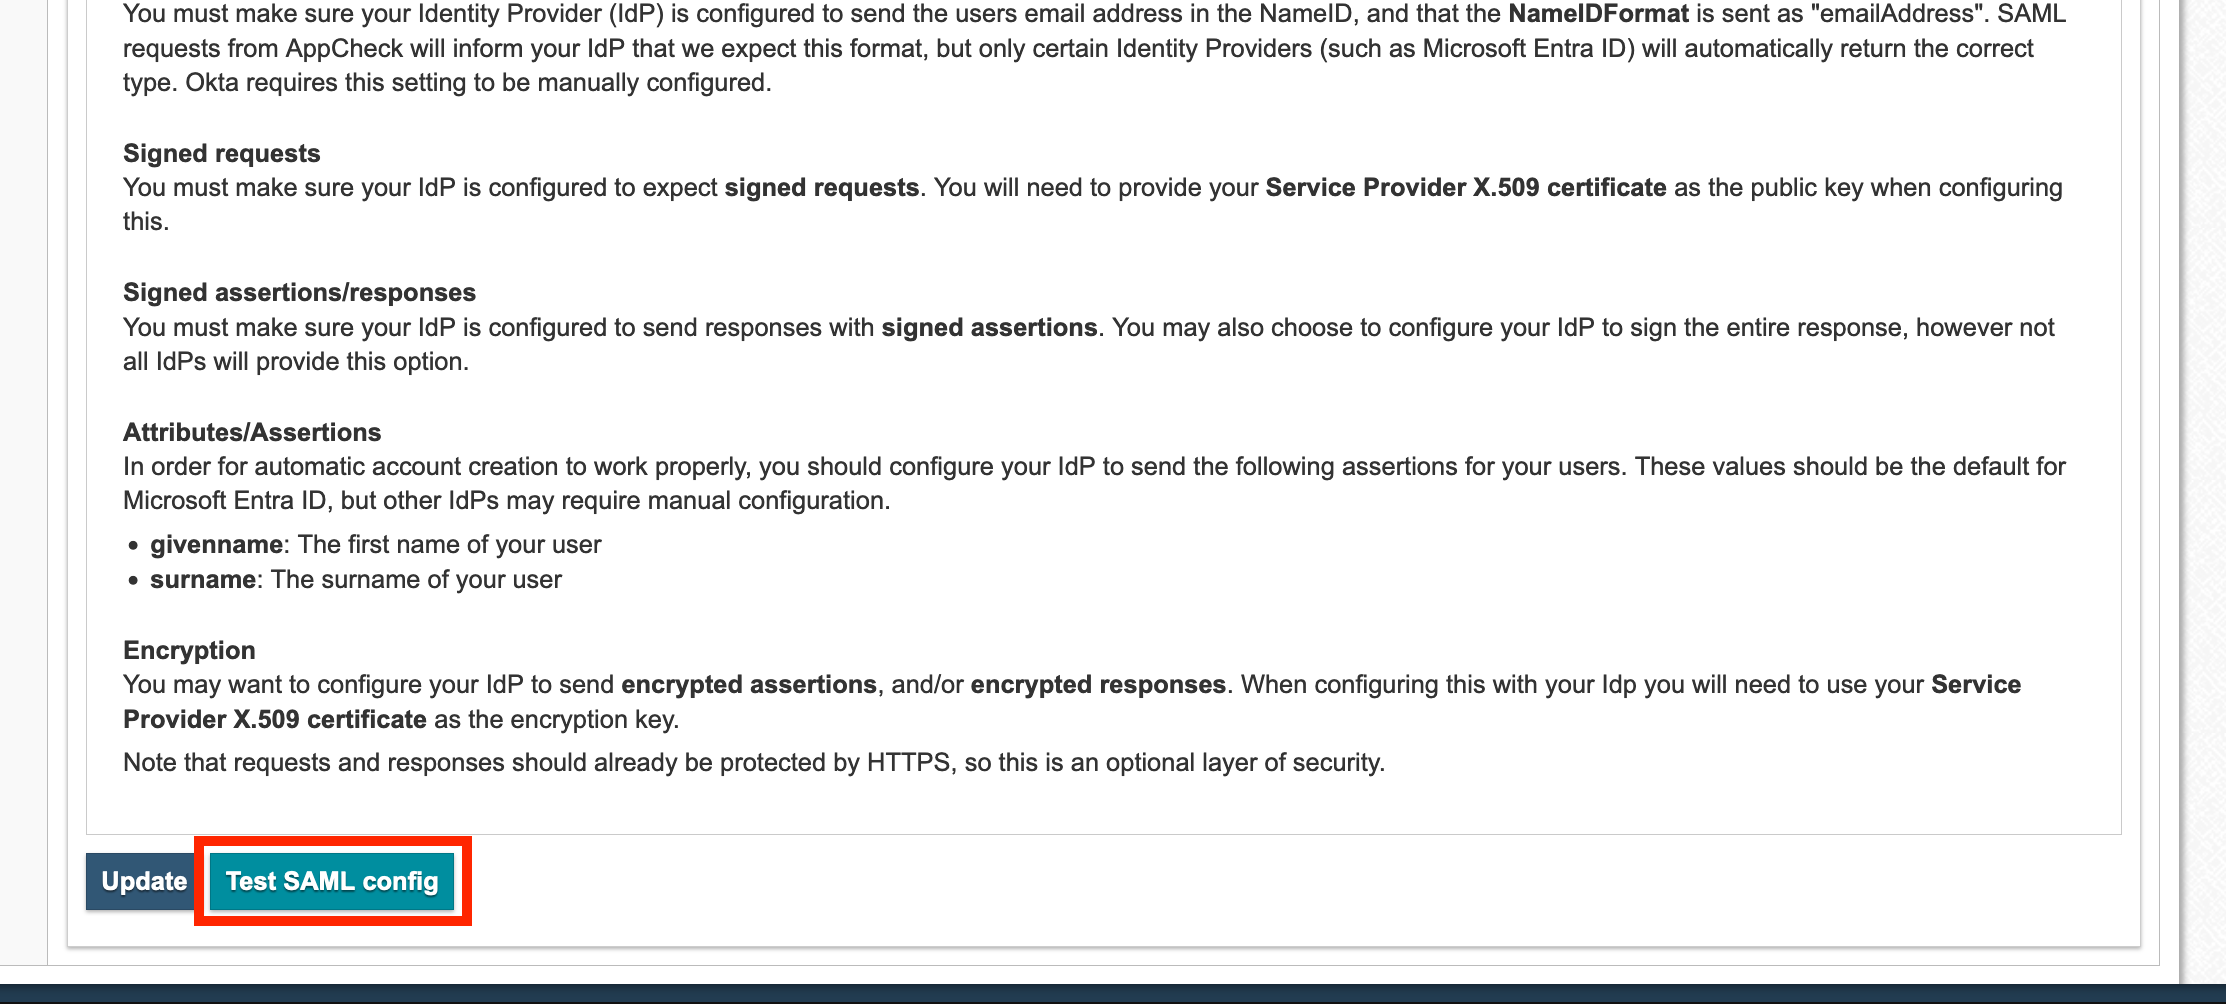Click the Encryption section heading
Image resolution: width=2226 pixels, height=1004 pixels.
(189, 650)
